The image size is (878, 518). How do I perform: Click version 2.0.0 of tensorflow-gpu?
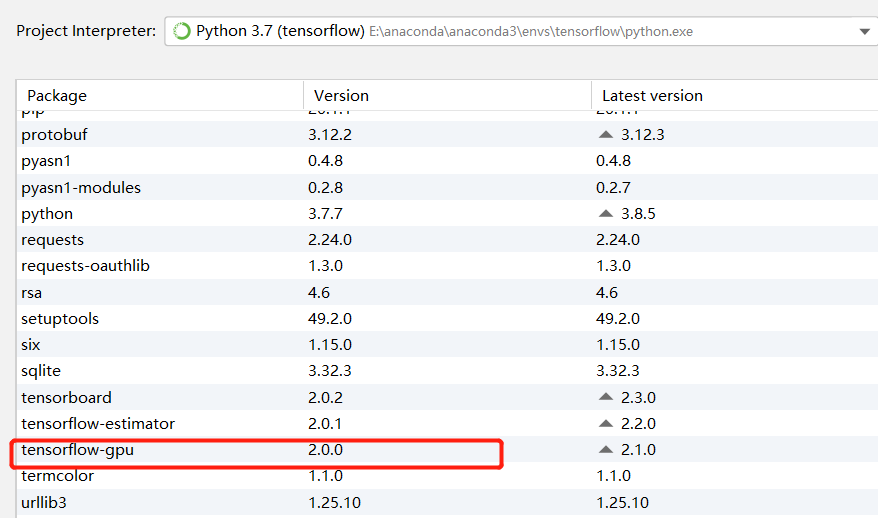tap(325, 450)
